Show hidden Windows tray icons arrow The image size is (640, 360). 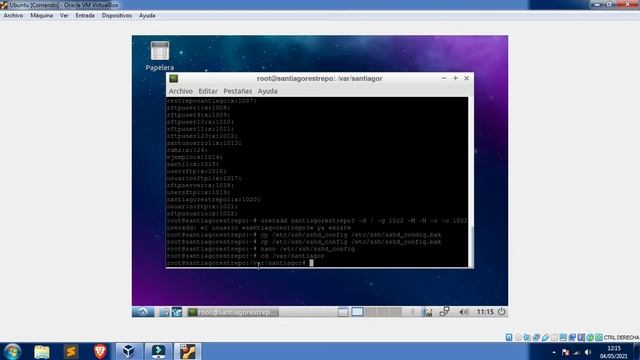pos(554,352)
